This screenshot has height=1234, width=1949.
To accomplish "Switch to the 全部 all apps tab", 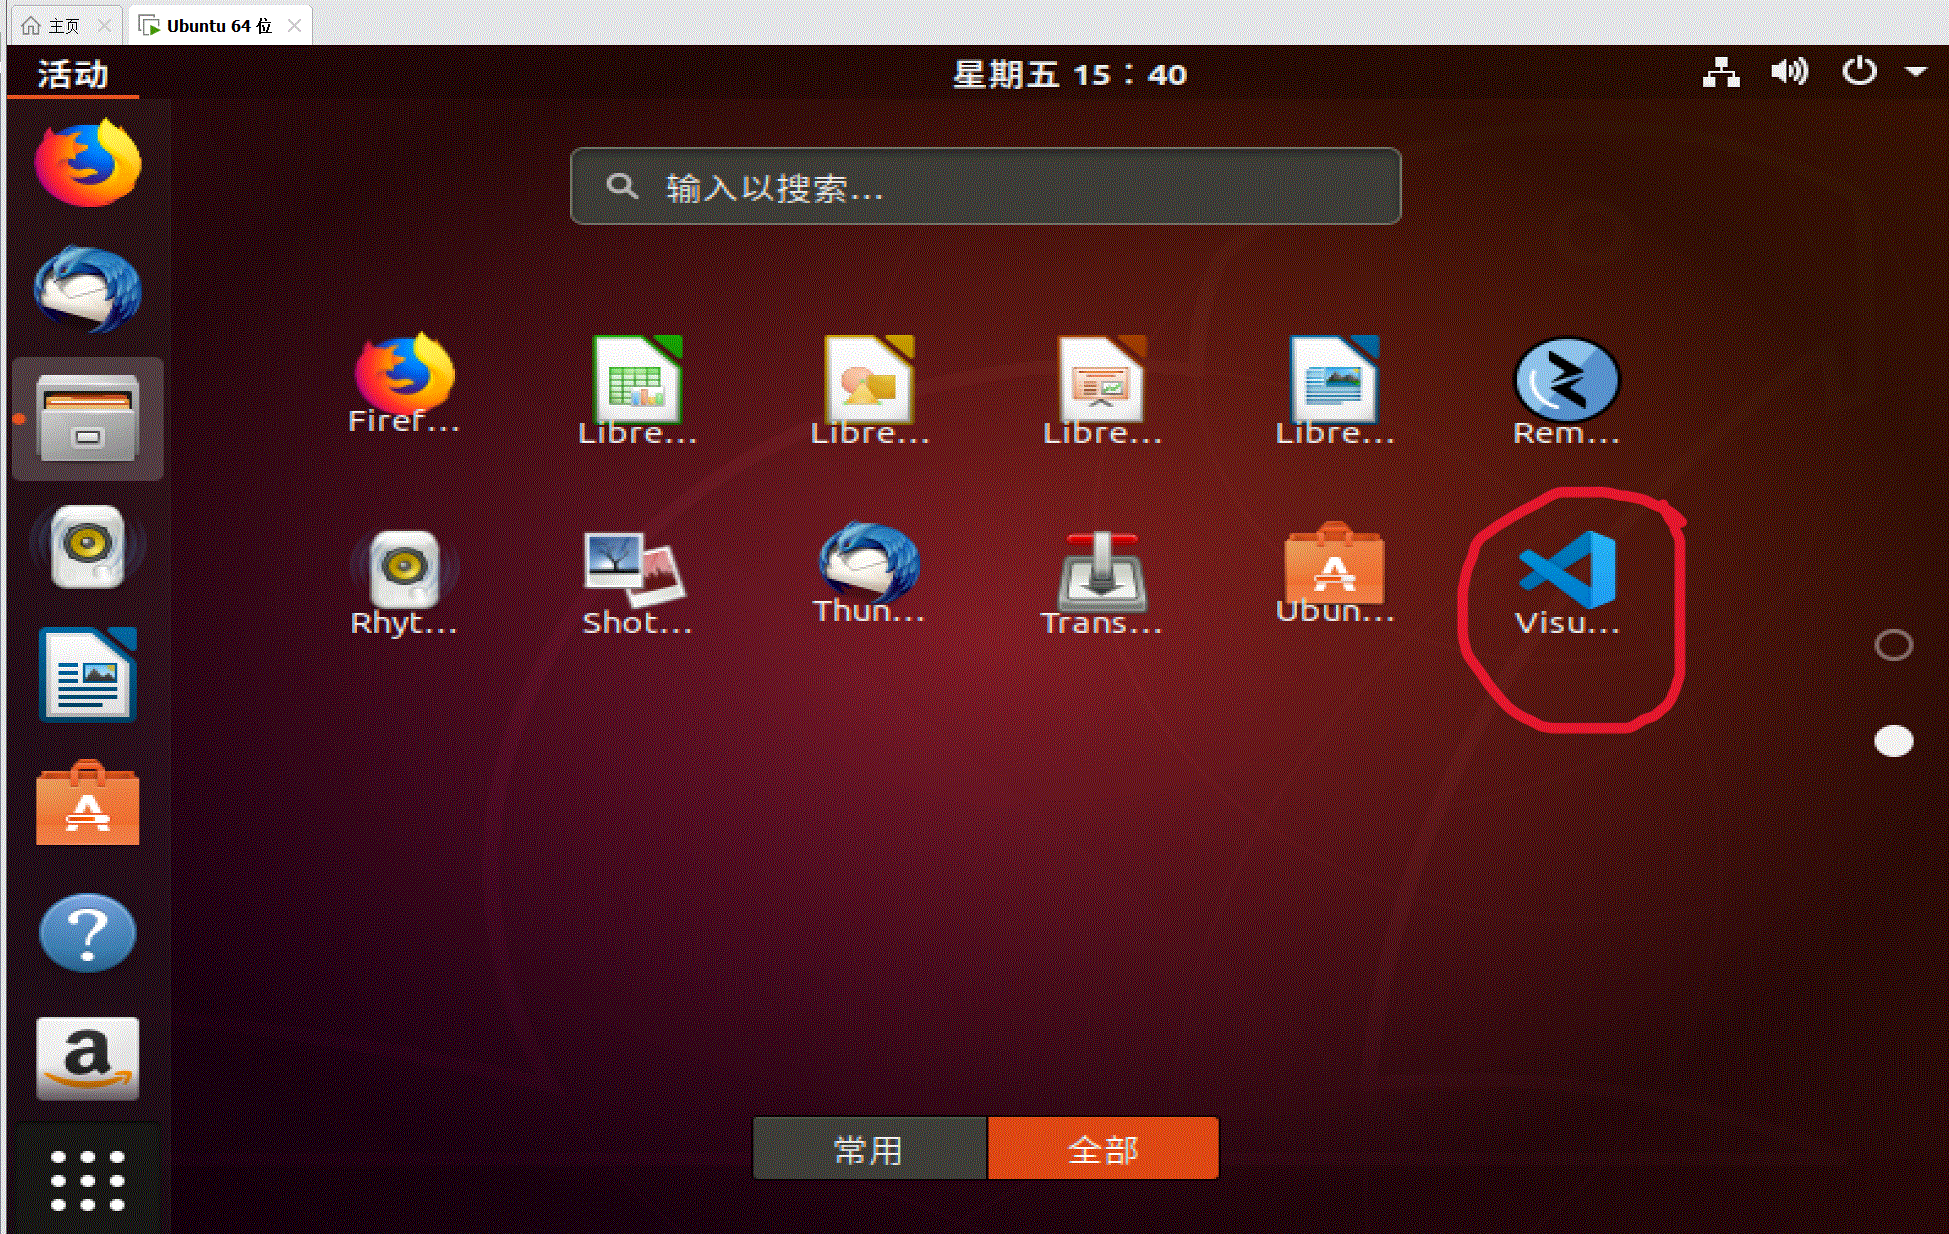I will 1103,1149.
